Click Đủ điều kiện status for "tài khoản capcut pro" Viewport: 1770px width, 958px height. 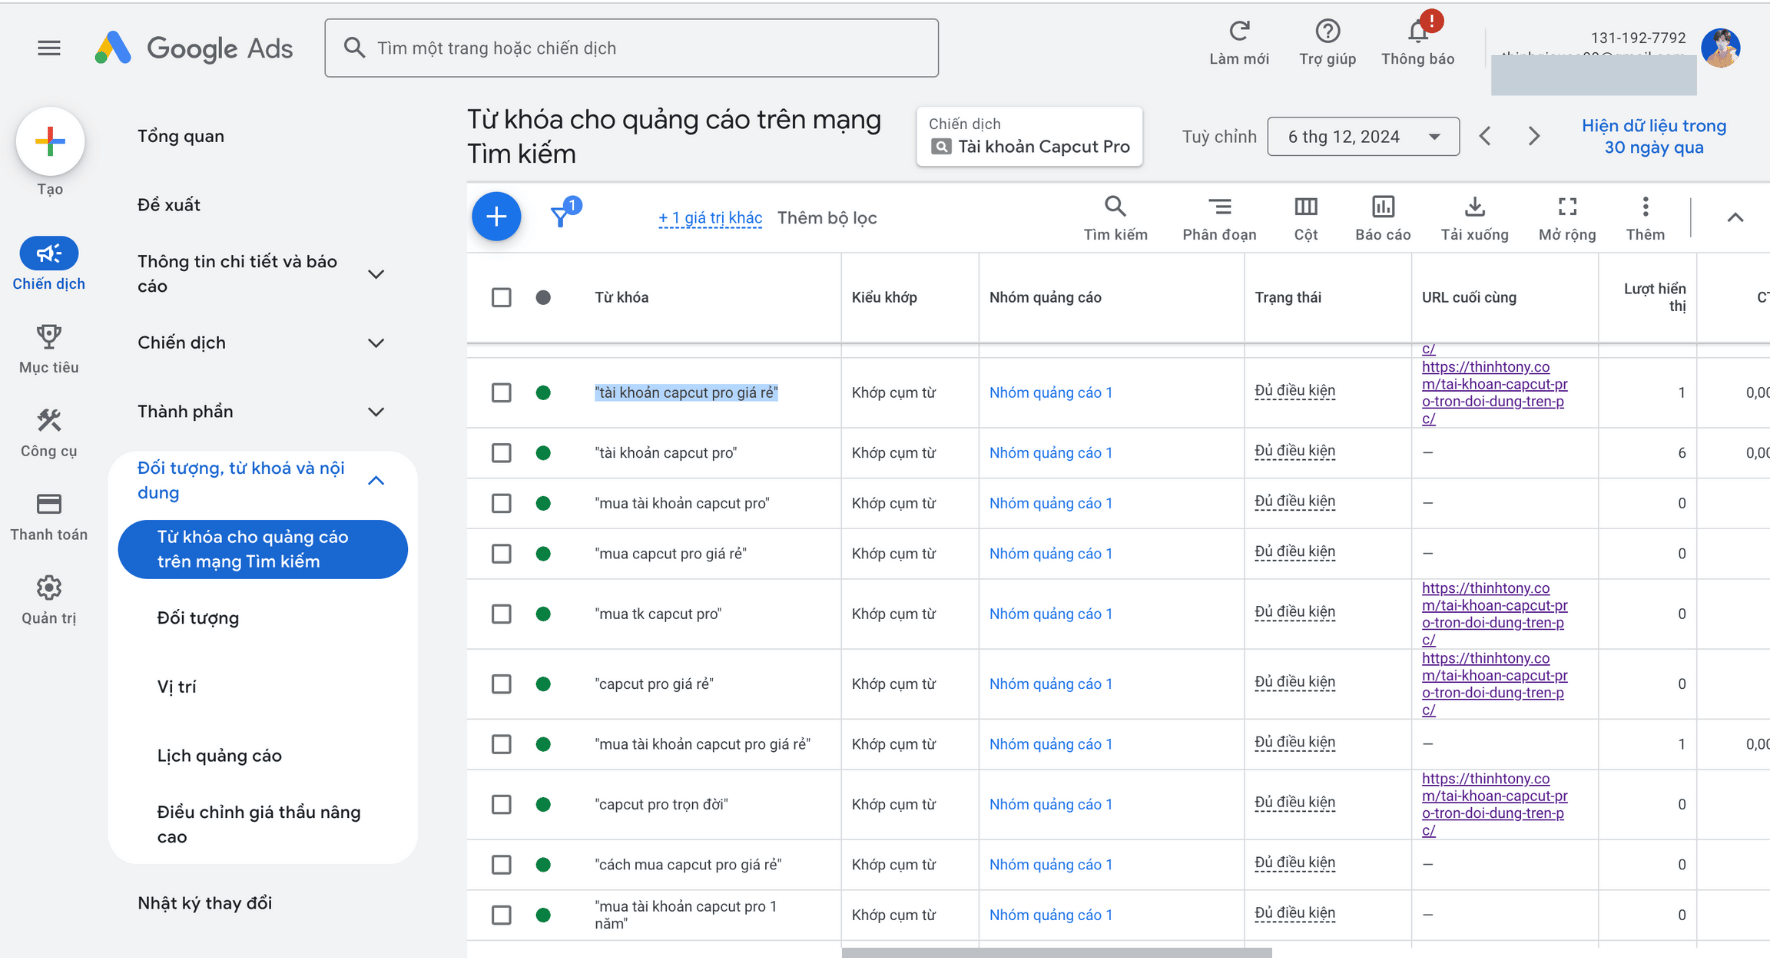1295,451
